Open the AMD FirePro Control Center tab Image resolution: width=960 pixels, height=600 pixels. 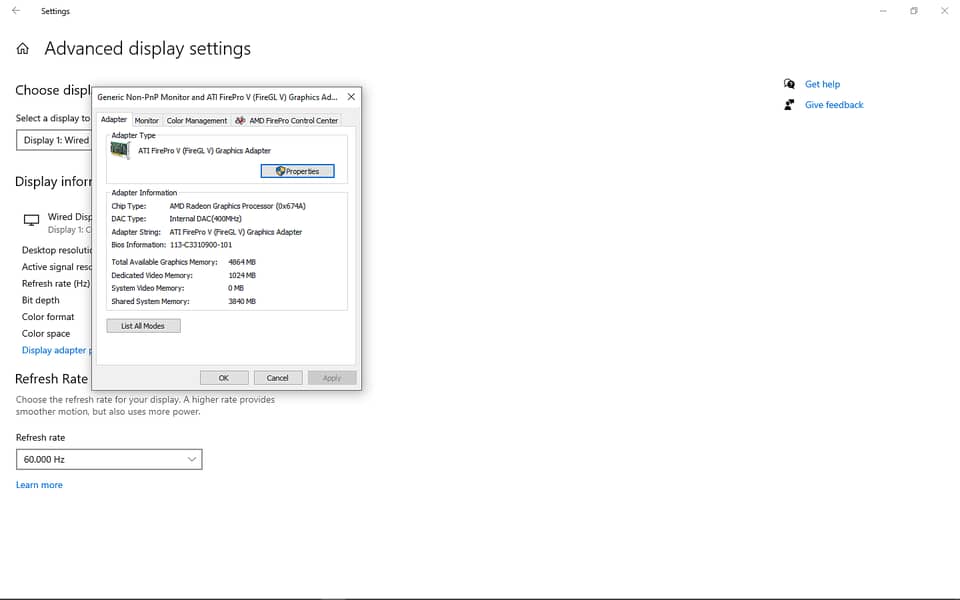[x=287, y=121]
